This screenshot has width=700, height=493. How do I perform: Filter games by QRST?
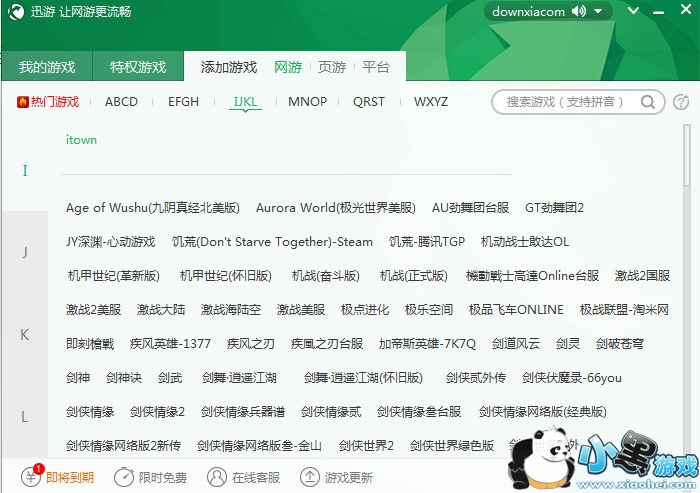pos(369,102)
